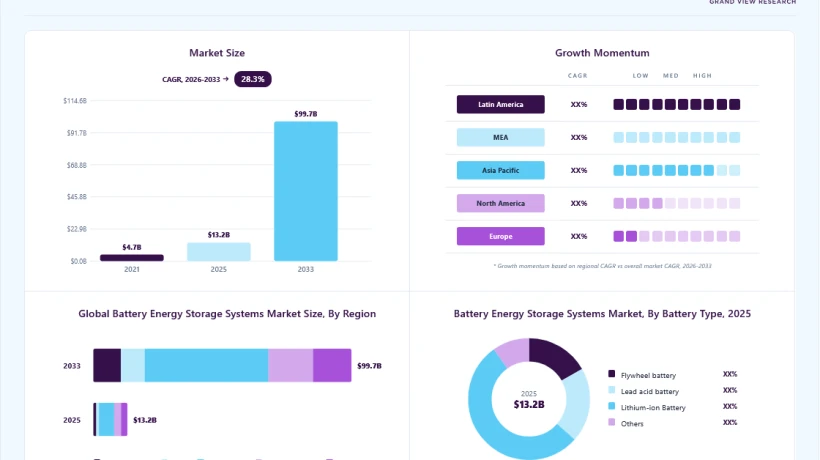The height and width of the screenshot is (460, 820).
Task: Click the dark purple segment of 2033 stacked bar
Action: [107, 365]
